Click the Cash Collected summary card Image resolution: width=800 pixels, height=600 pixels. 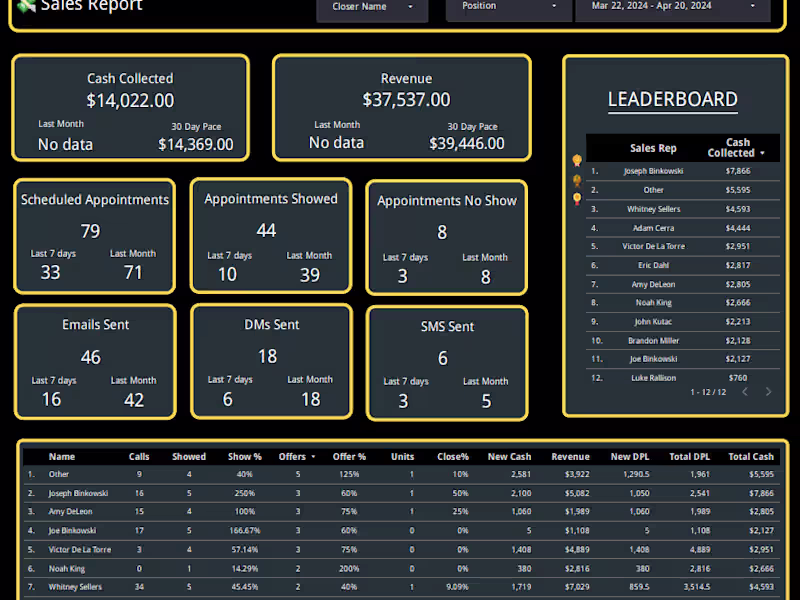point(130,107)
